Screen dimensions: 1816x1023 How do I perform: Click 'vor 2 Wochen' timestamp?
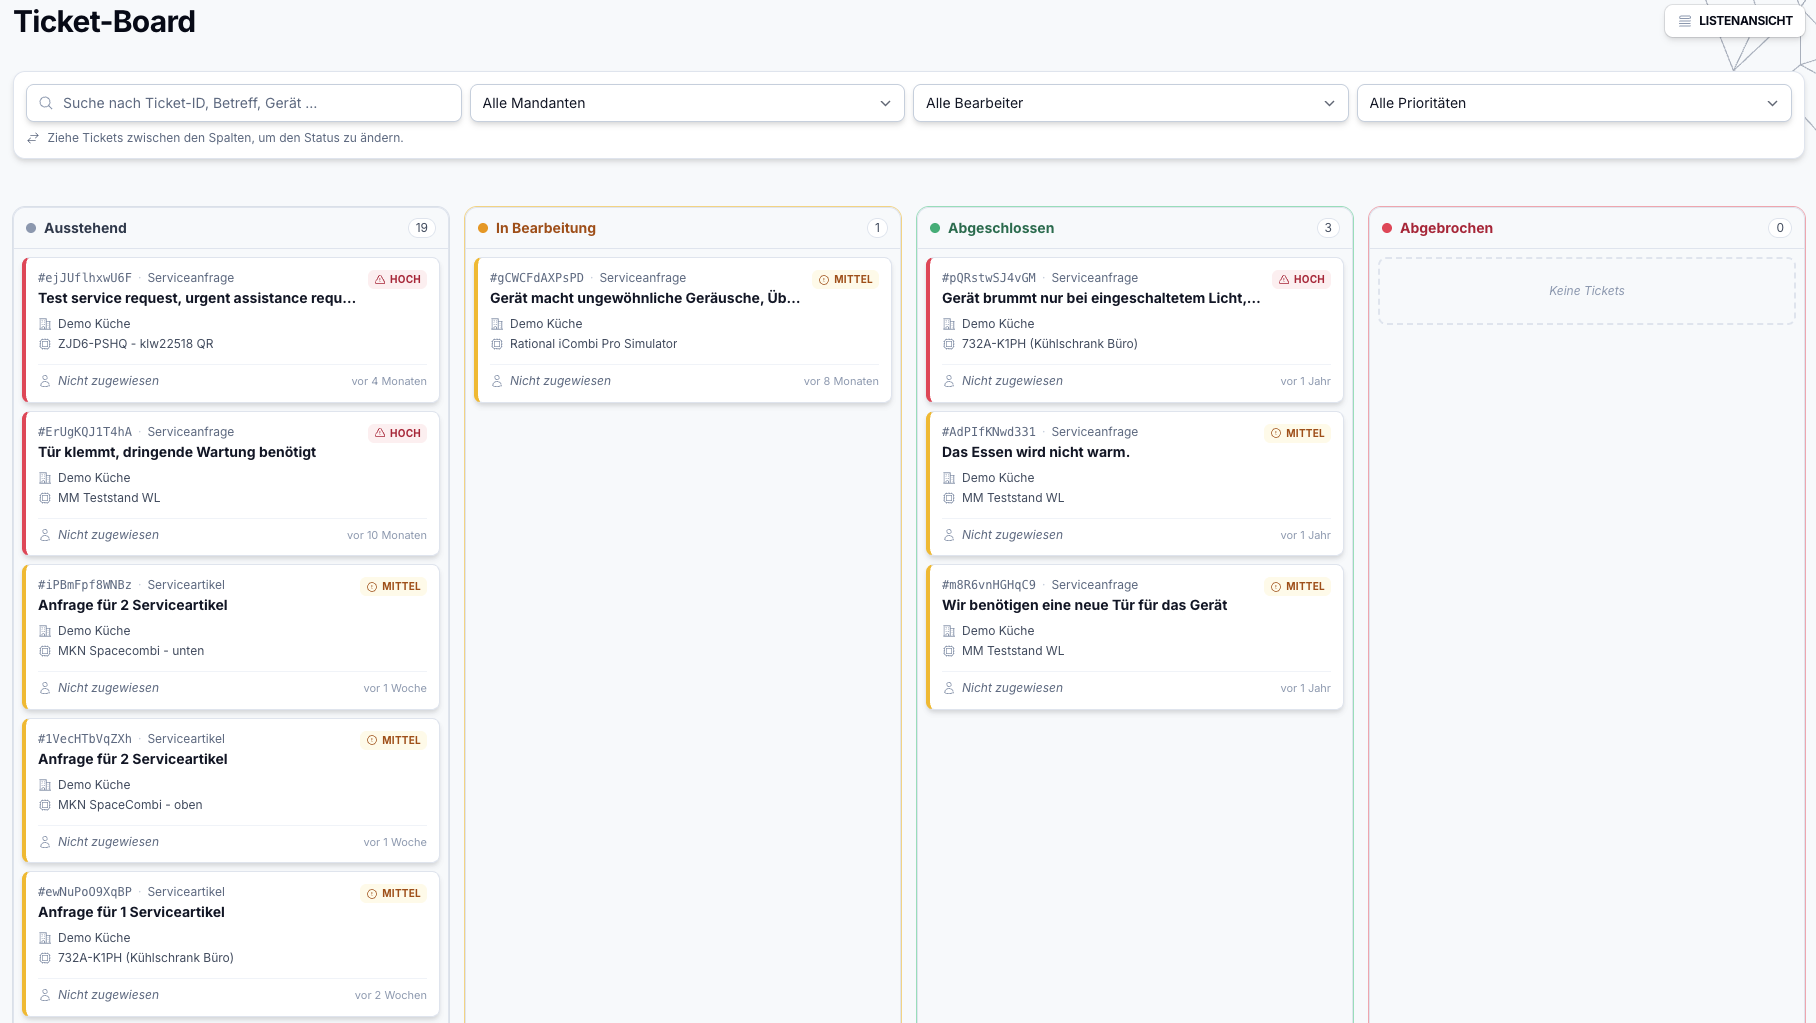coord(391,995)
